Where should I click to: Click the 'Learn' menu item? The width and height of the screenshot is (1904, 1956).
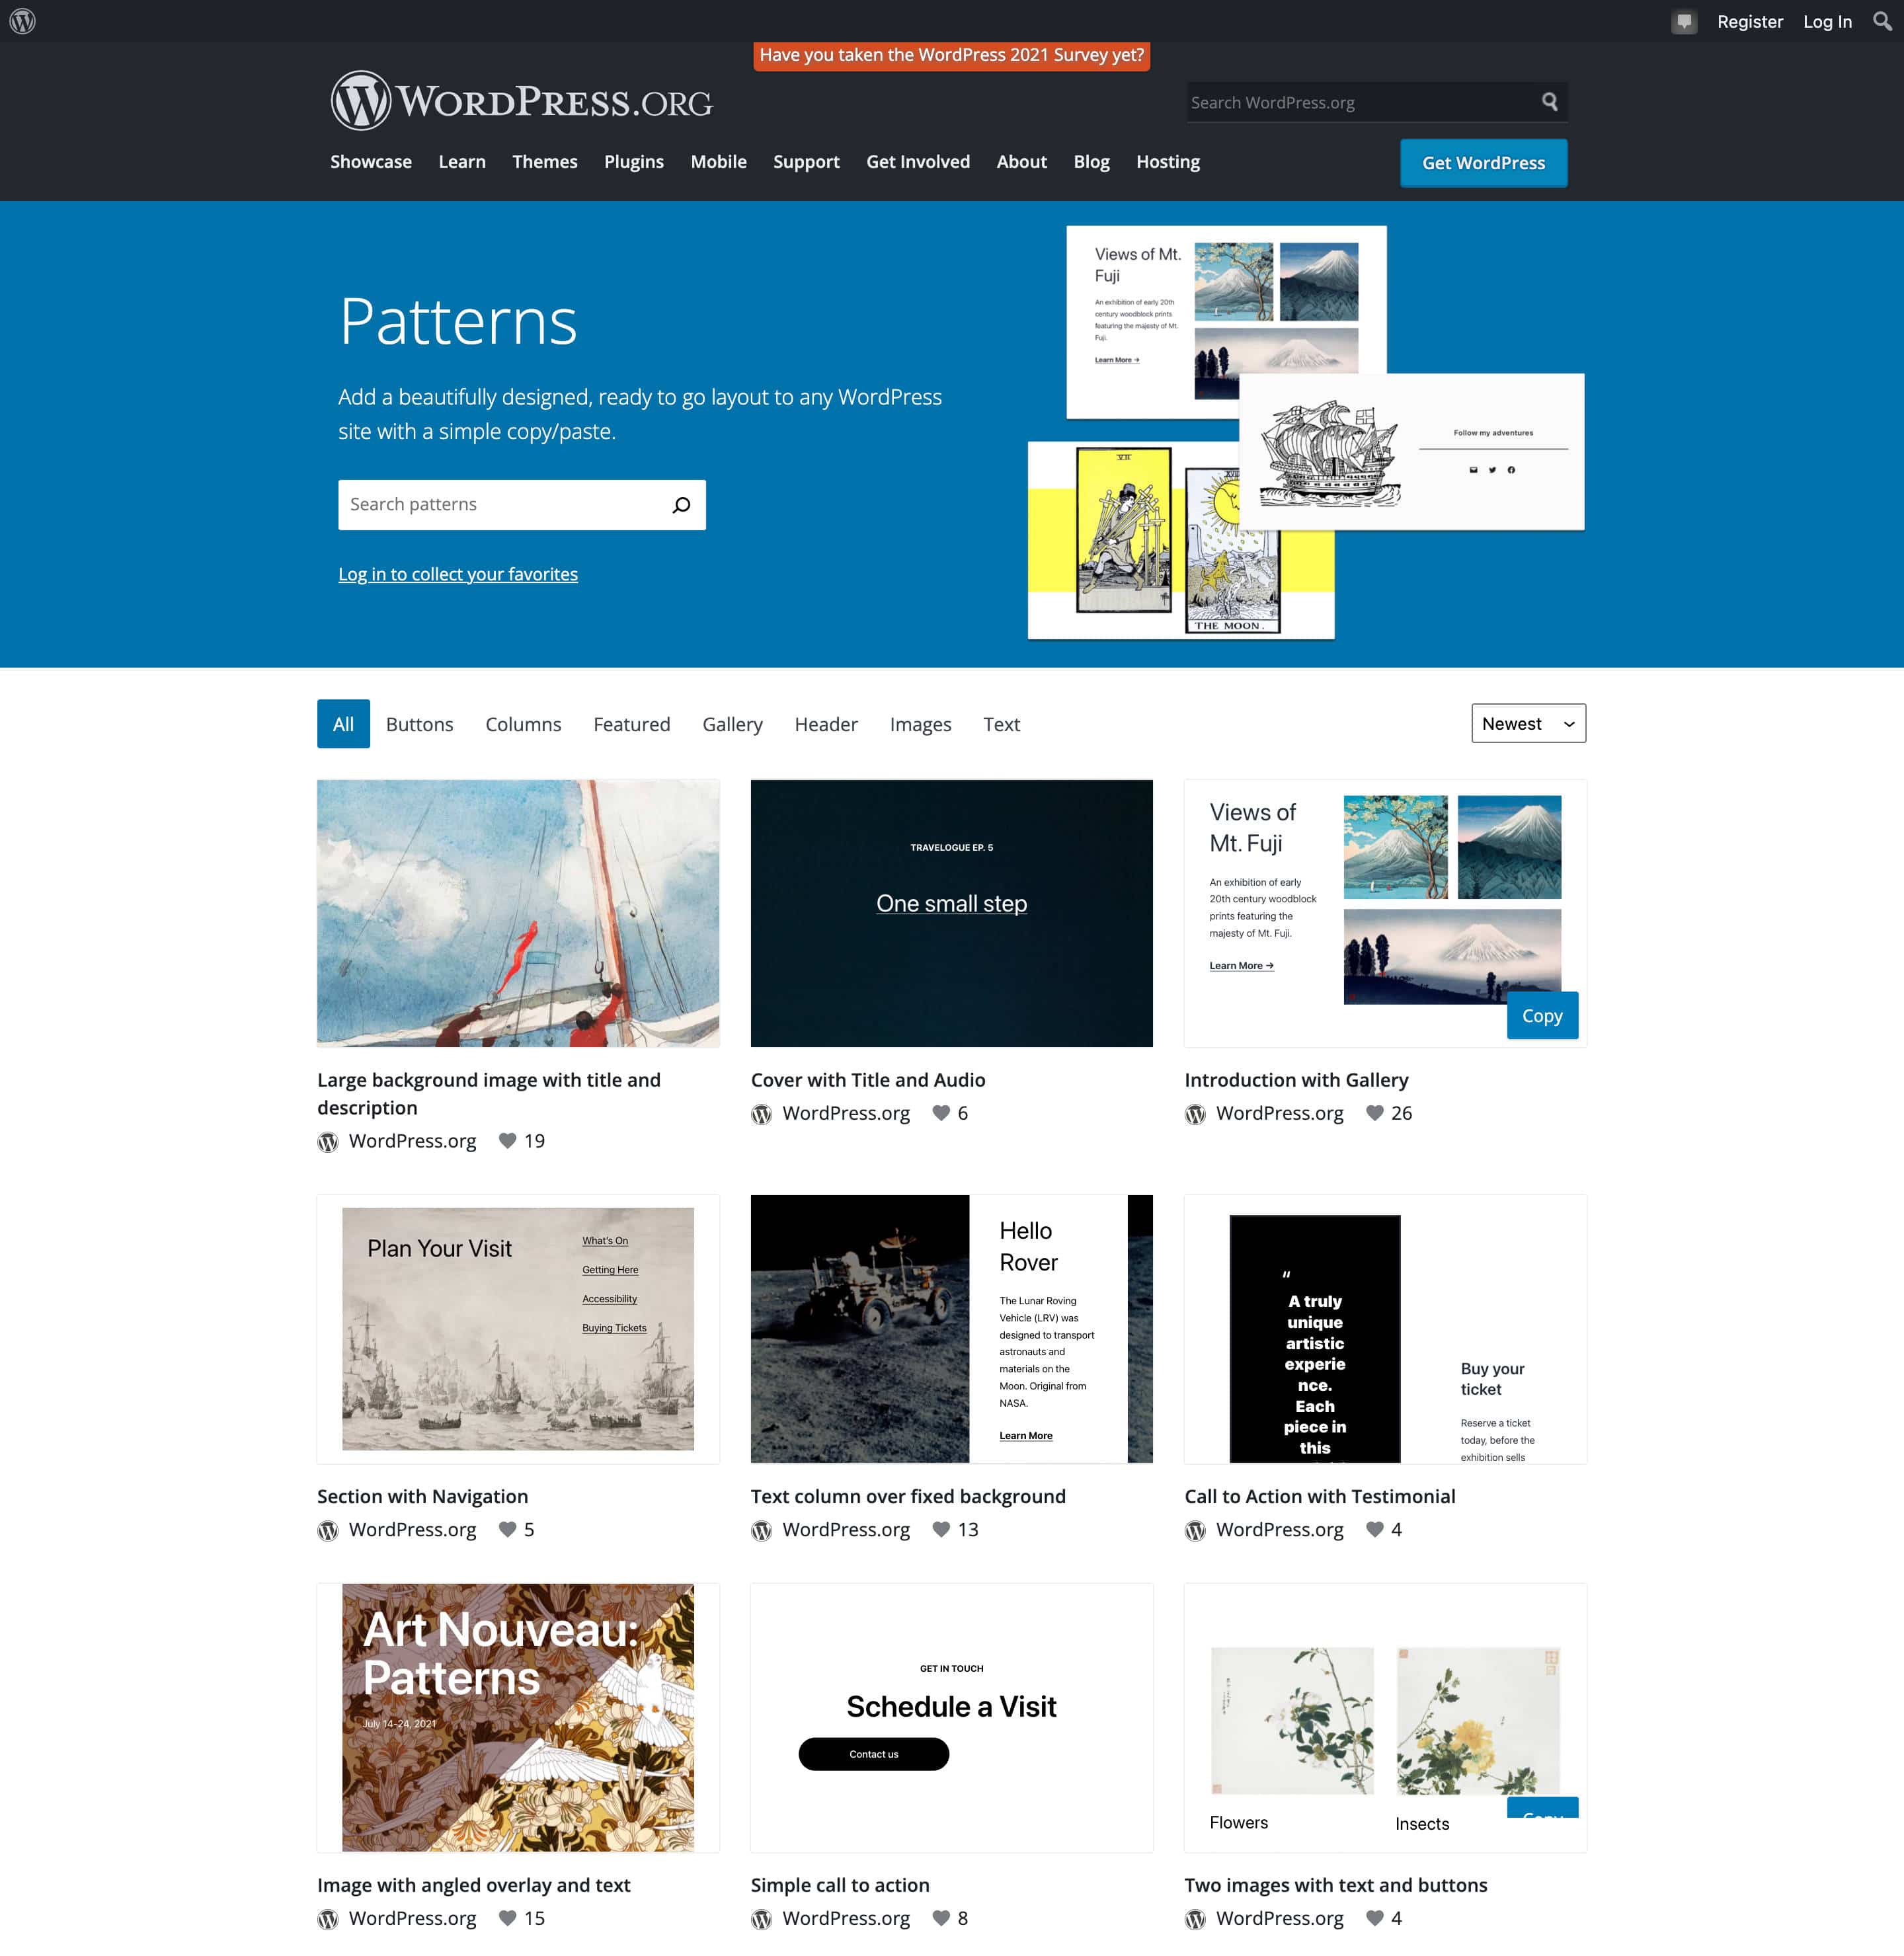pyautogui.click(x=461, y=161)
